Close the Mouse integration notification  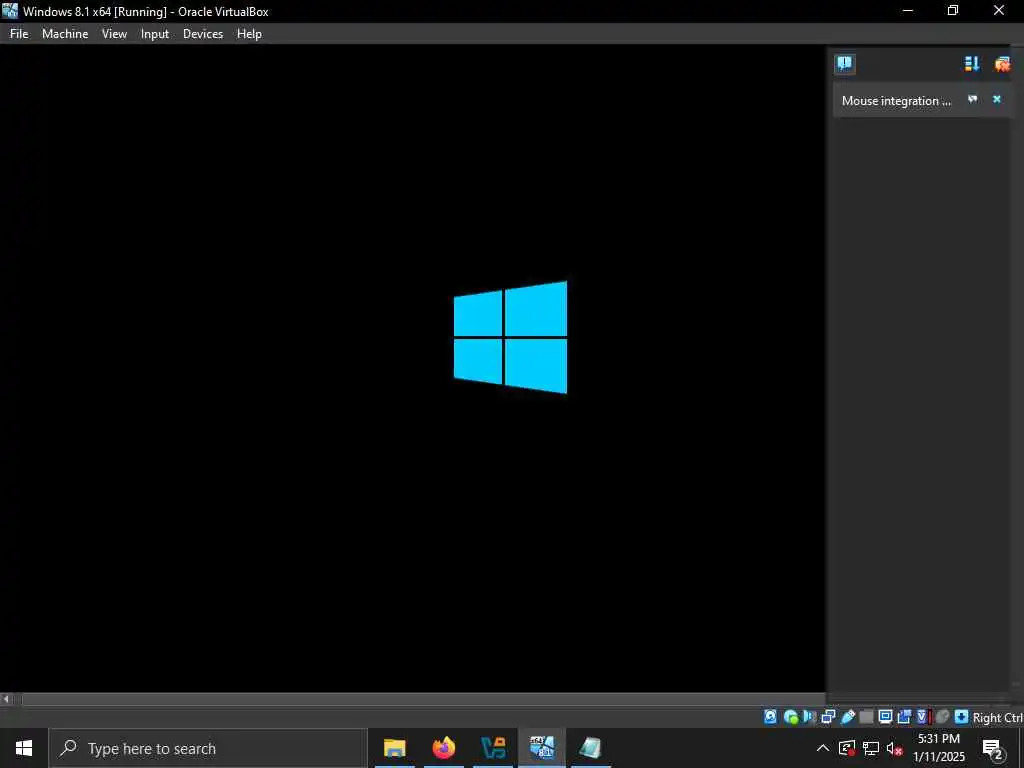click(997, 99)
